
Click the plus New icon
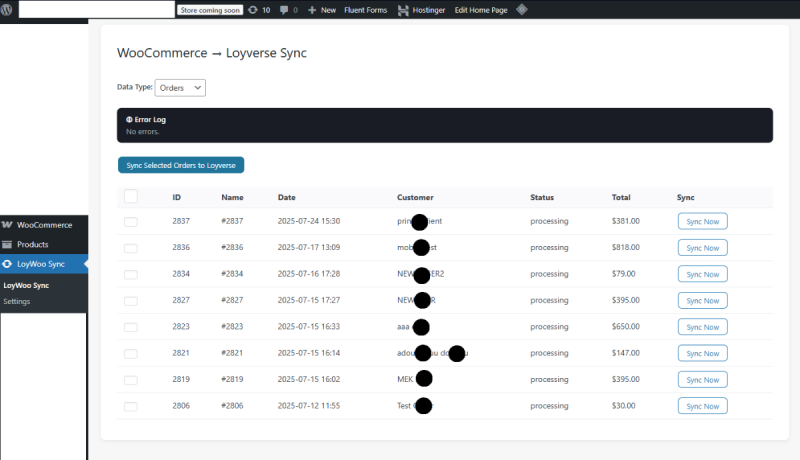pos(313,9)
